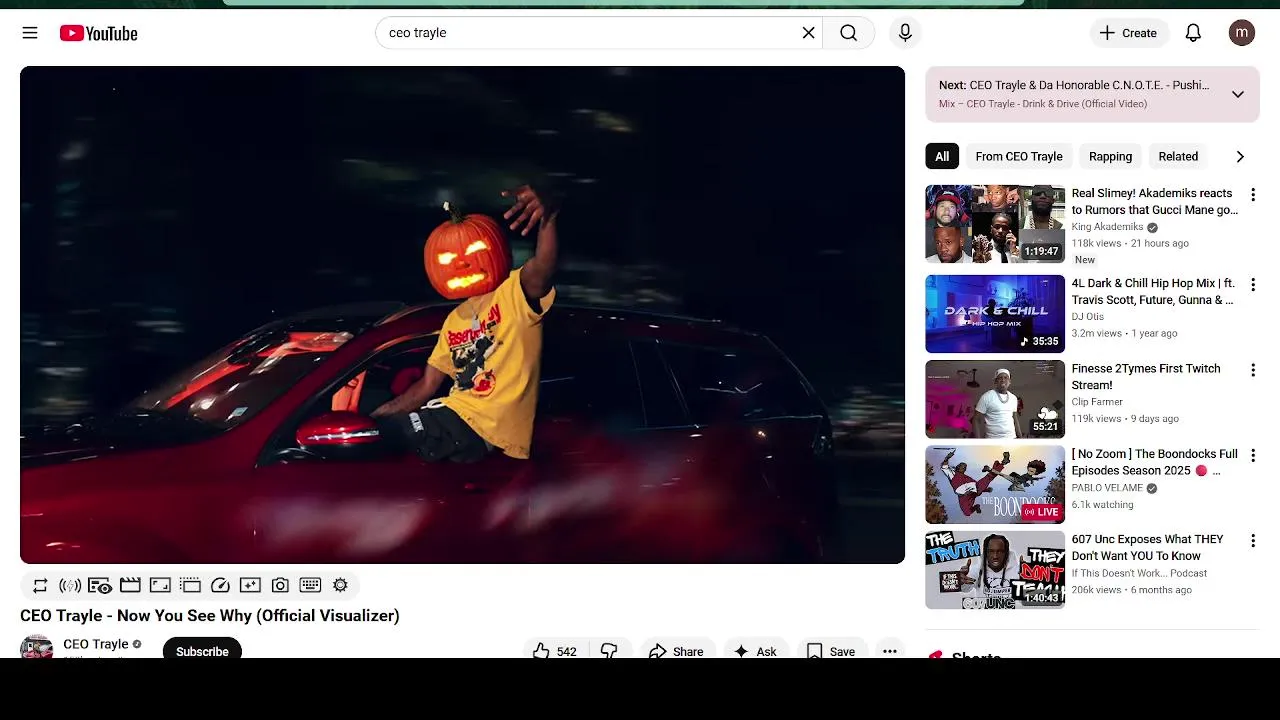Share the video
Screen dimensions: 1280x720
click(677, 650)
